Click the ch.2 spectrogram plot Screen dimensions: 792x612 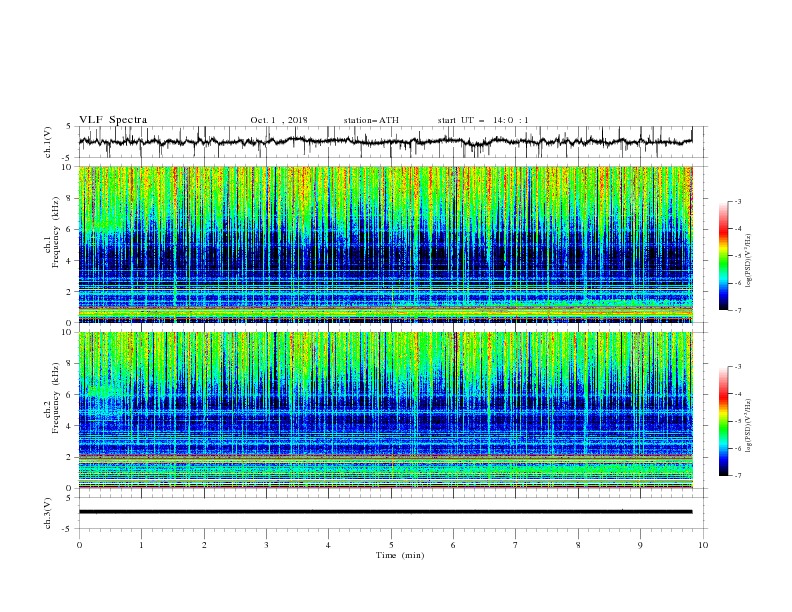click(x=386, y=410)
